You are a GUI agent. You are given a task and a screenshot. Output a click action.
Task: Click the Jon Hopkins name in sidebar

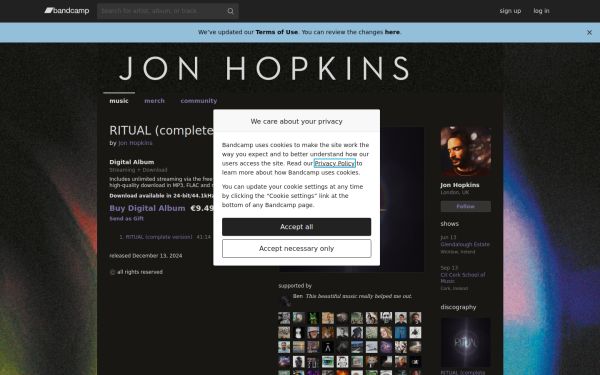(x=460, y=185)
